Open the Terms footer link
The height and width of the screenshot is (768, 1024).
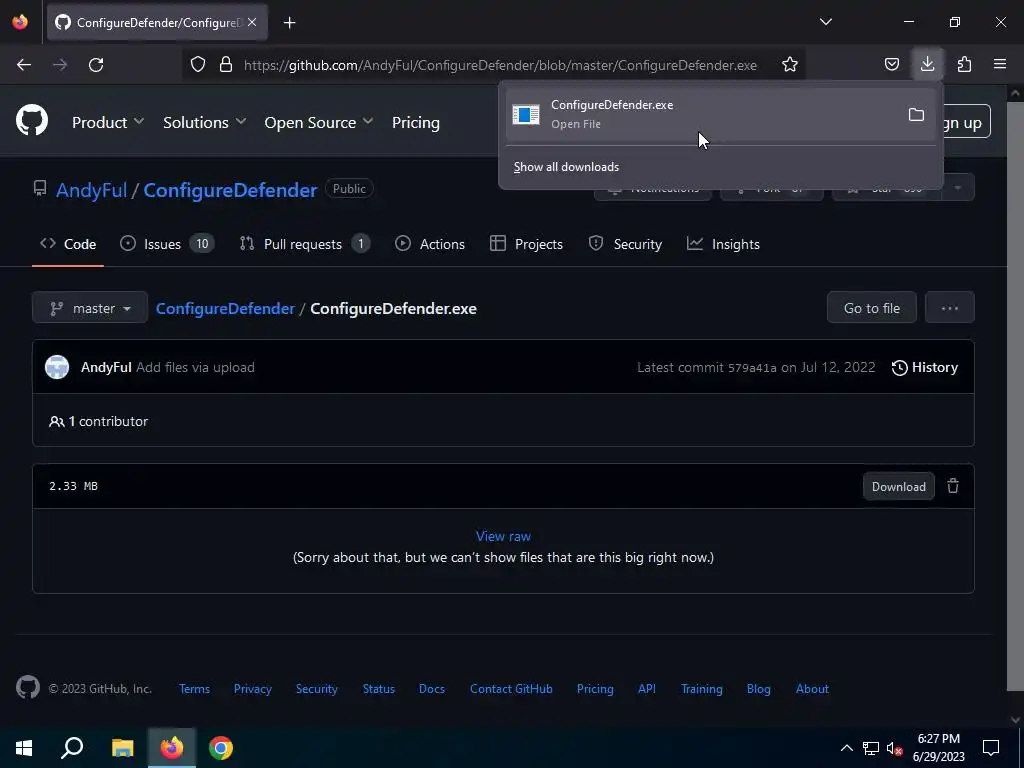coord(195,688)
